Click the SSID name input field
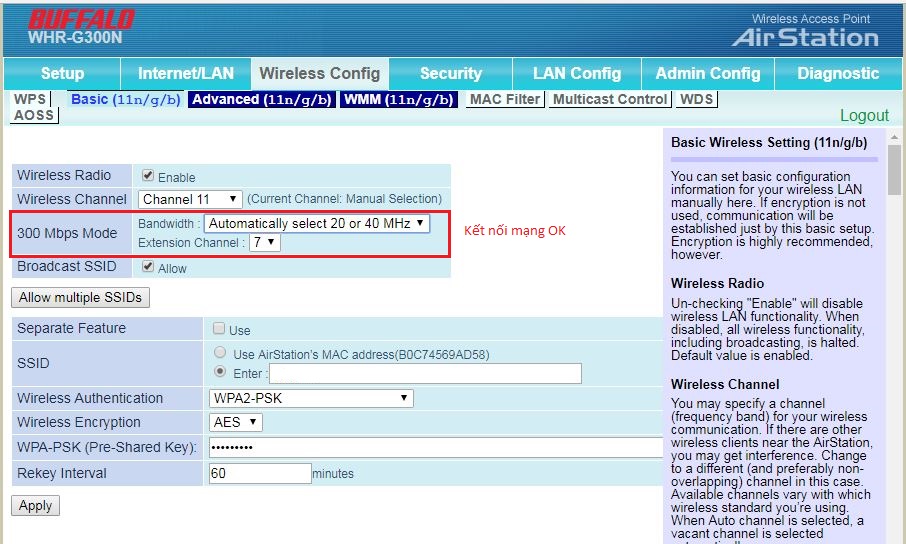The width and height of the screenshot is (906, 544). click(425, 373)
